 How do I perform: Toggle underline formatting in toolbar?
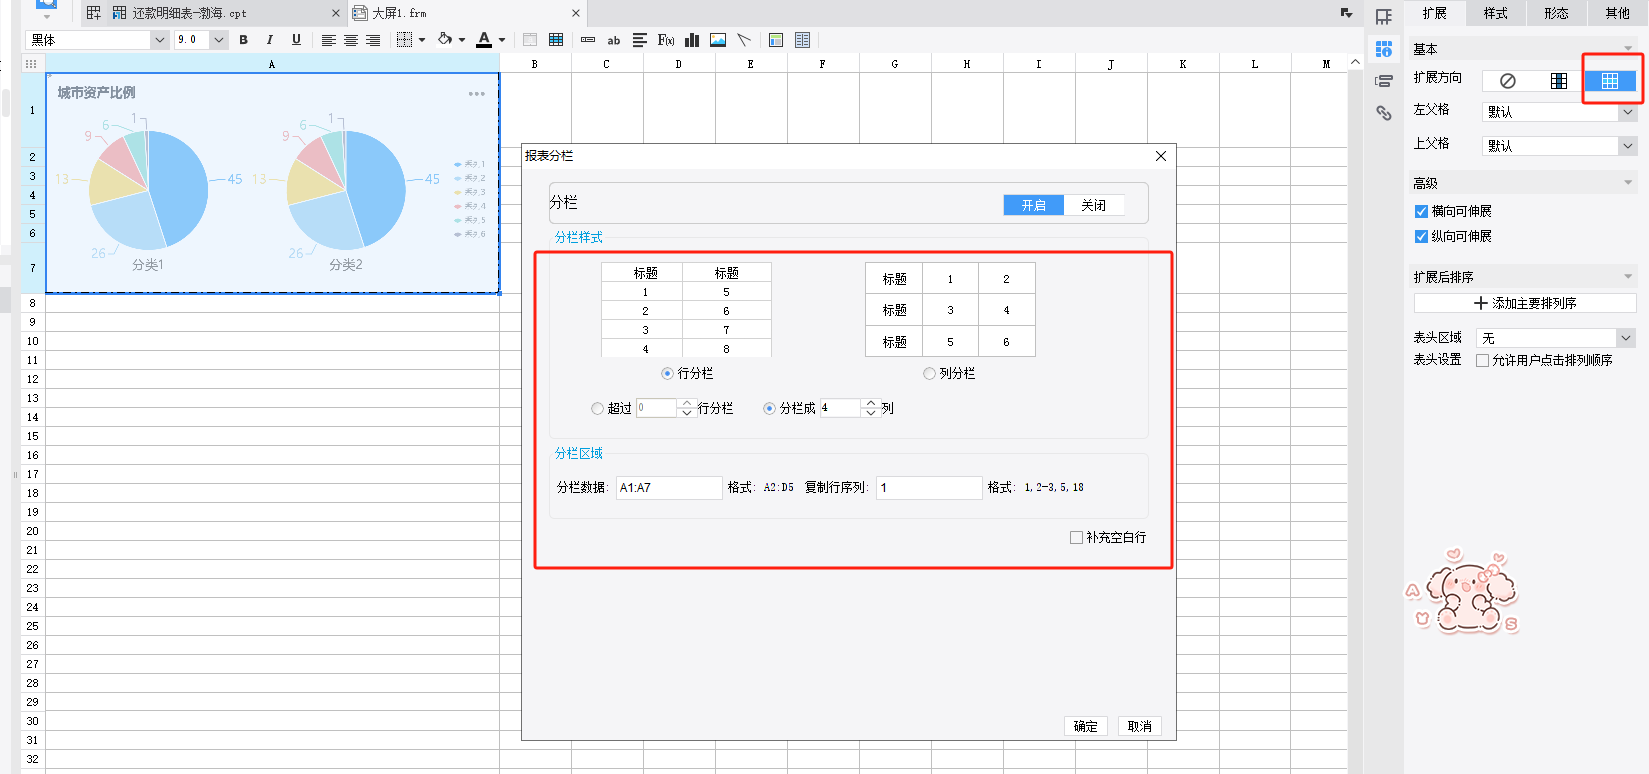click(x=296, y=40)
